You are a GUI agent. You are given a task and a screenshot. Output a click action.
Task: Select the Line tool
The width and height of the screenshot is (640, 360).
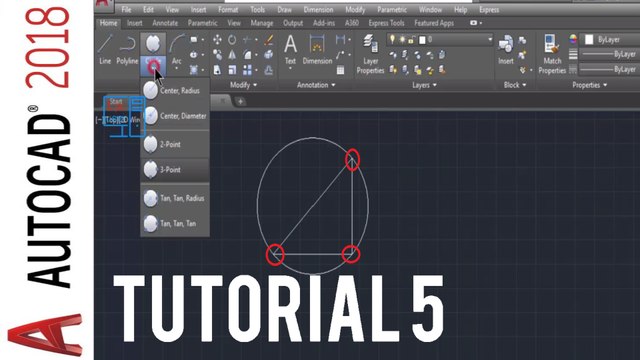tap(105, 50)
